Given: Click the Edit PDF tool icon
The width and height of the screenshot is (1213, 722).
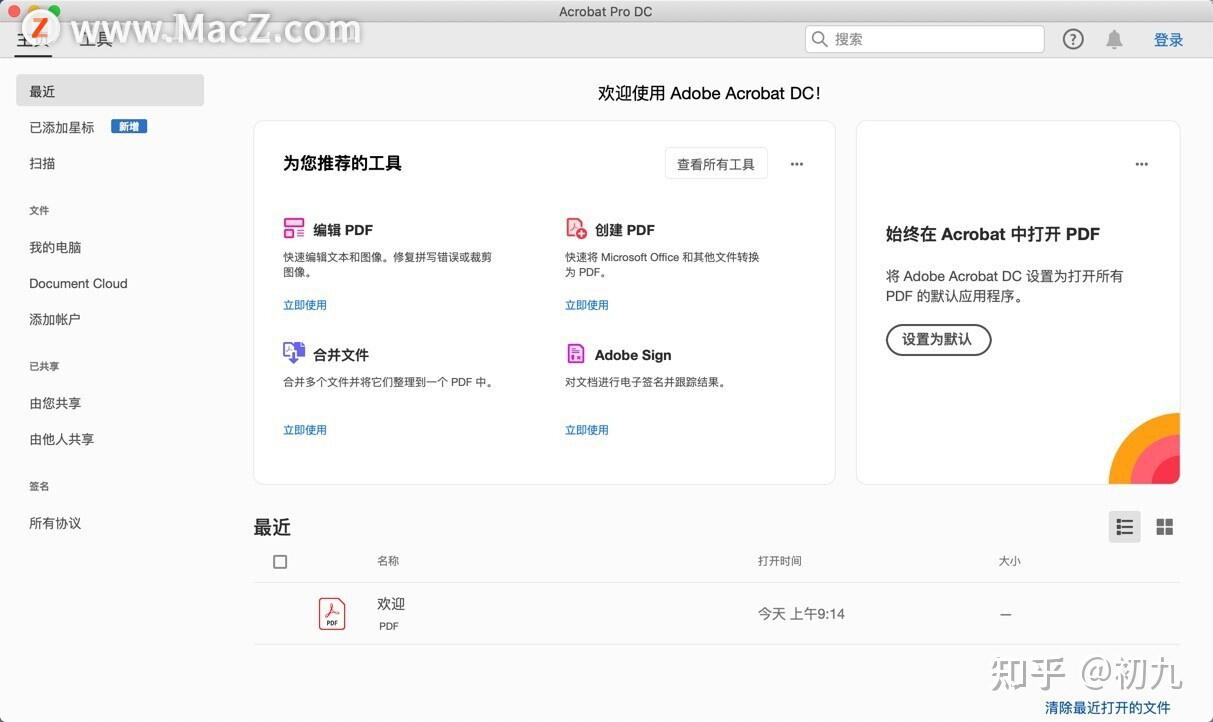Looking at the screenshot, I should point(294,229).
